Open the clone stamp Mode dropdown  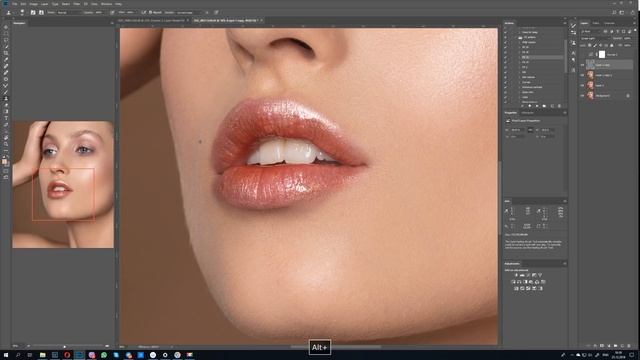[69, 13]
